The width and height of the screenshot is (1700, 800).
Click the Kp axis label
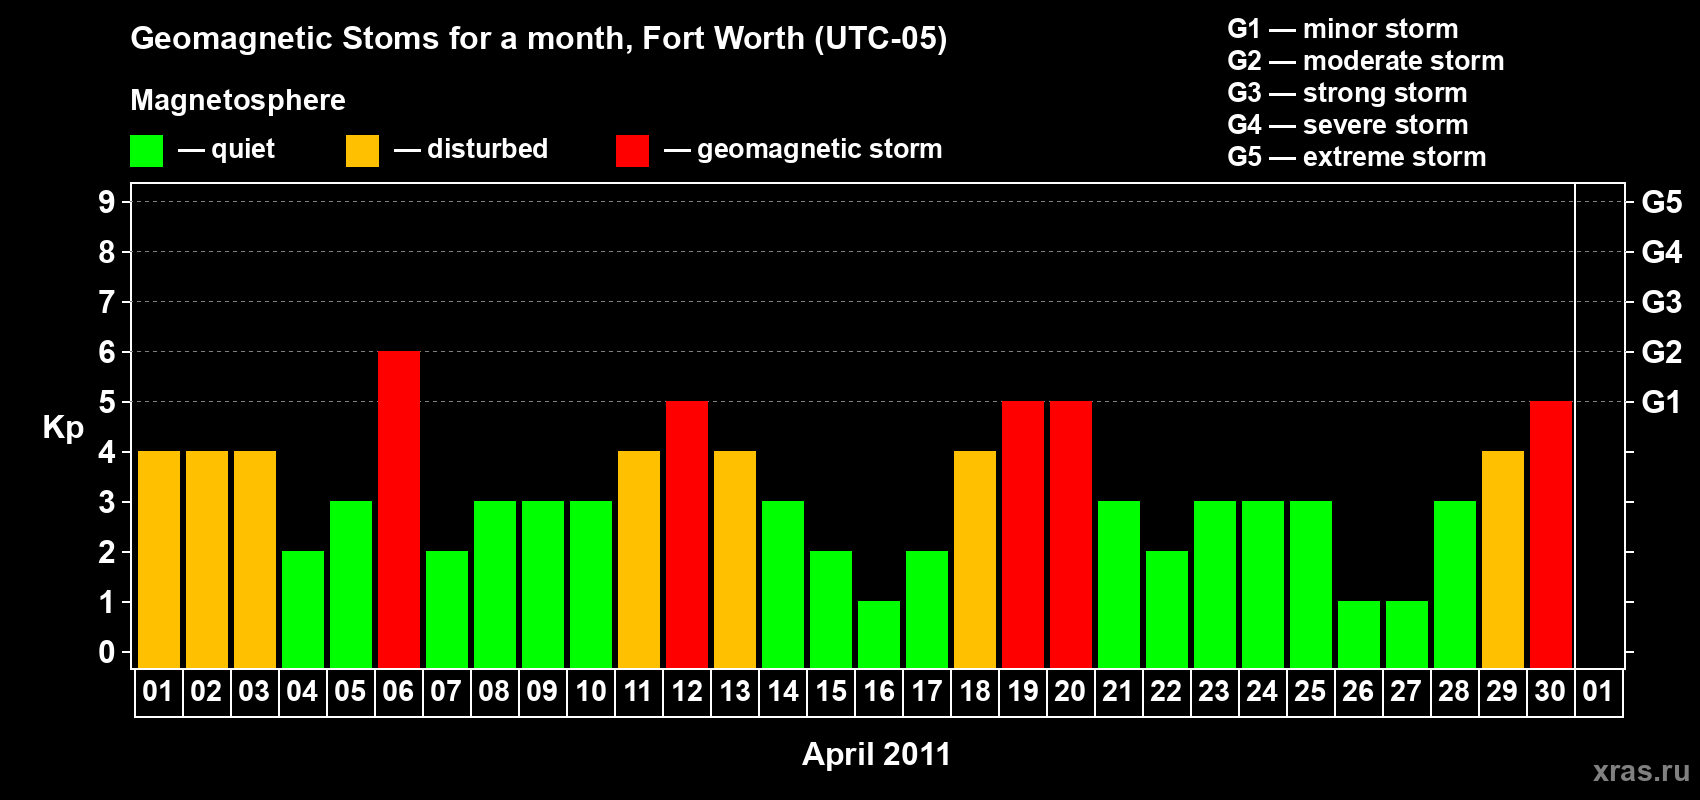coord(63,427)
